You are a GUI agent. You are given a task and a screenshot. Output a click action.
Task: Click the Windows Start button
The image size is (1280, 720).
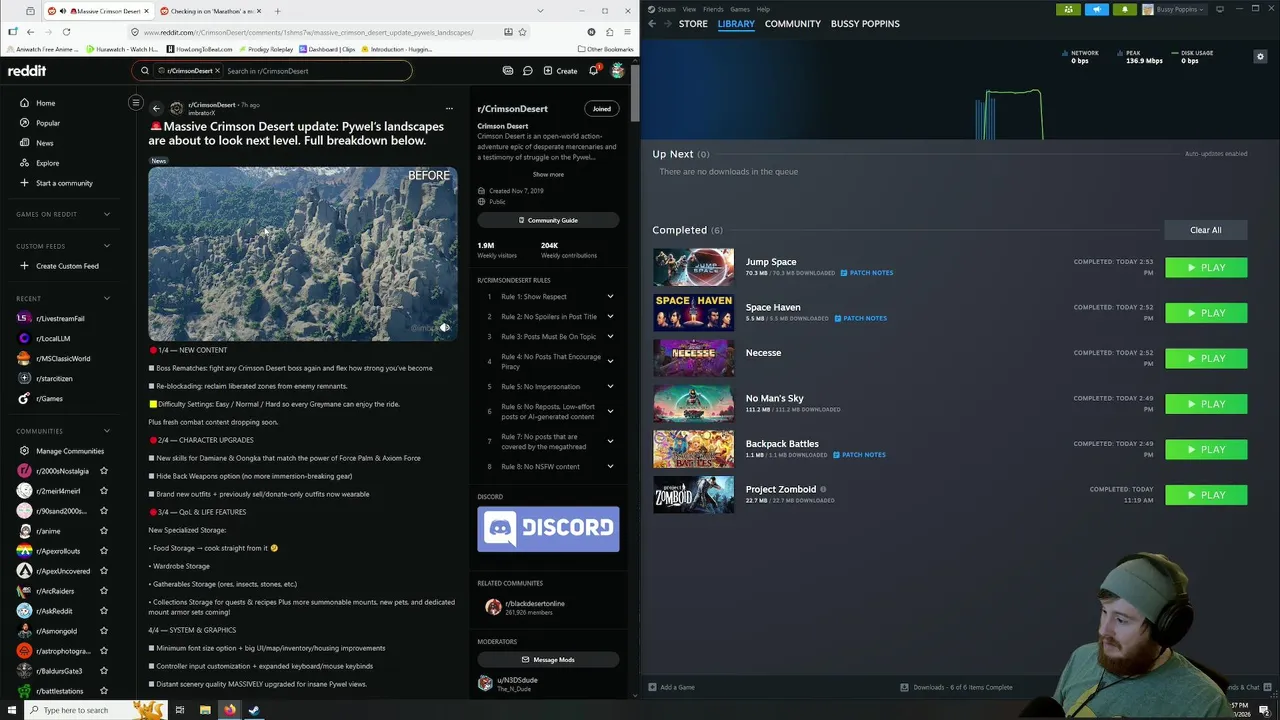pyautogui.click(x=12, y=710)
